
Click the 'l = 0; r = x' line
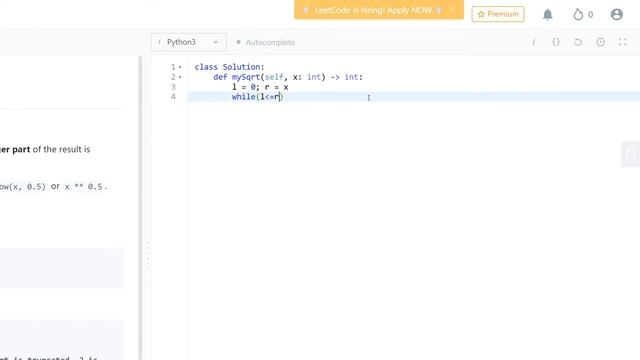pos(260,87)
